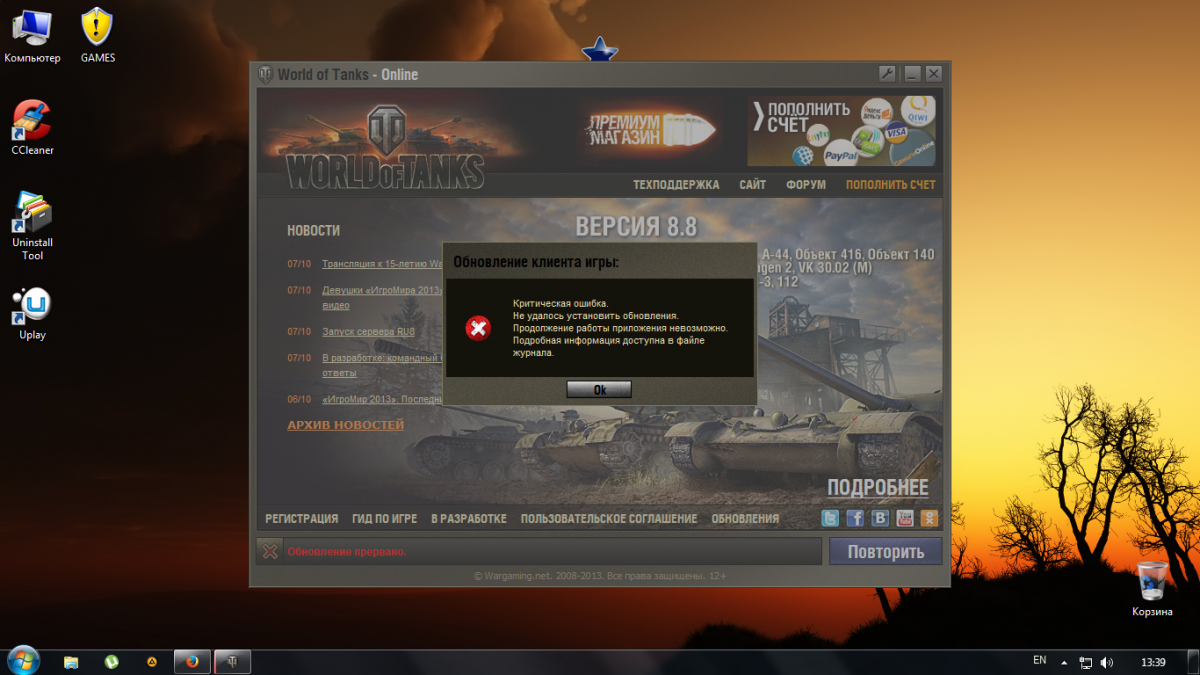Open 06/10 news item «ИгроМир 2013»
The image size is (1200, 675).
[x=382, y=399]
